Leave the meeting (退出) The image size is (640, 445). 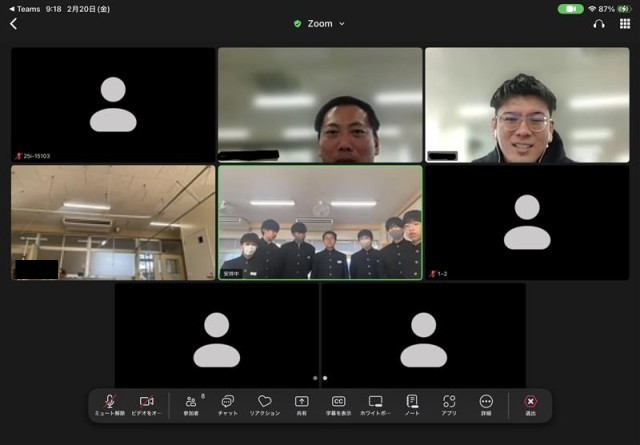point(530,404)
